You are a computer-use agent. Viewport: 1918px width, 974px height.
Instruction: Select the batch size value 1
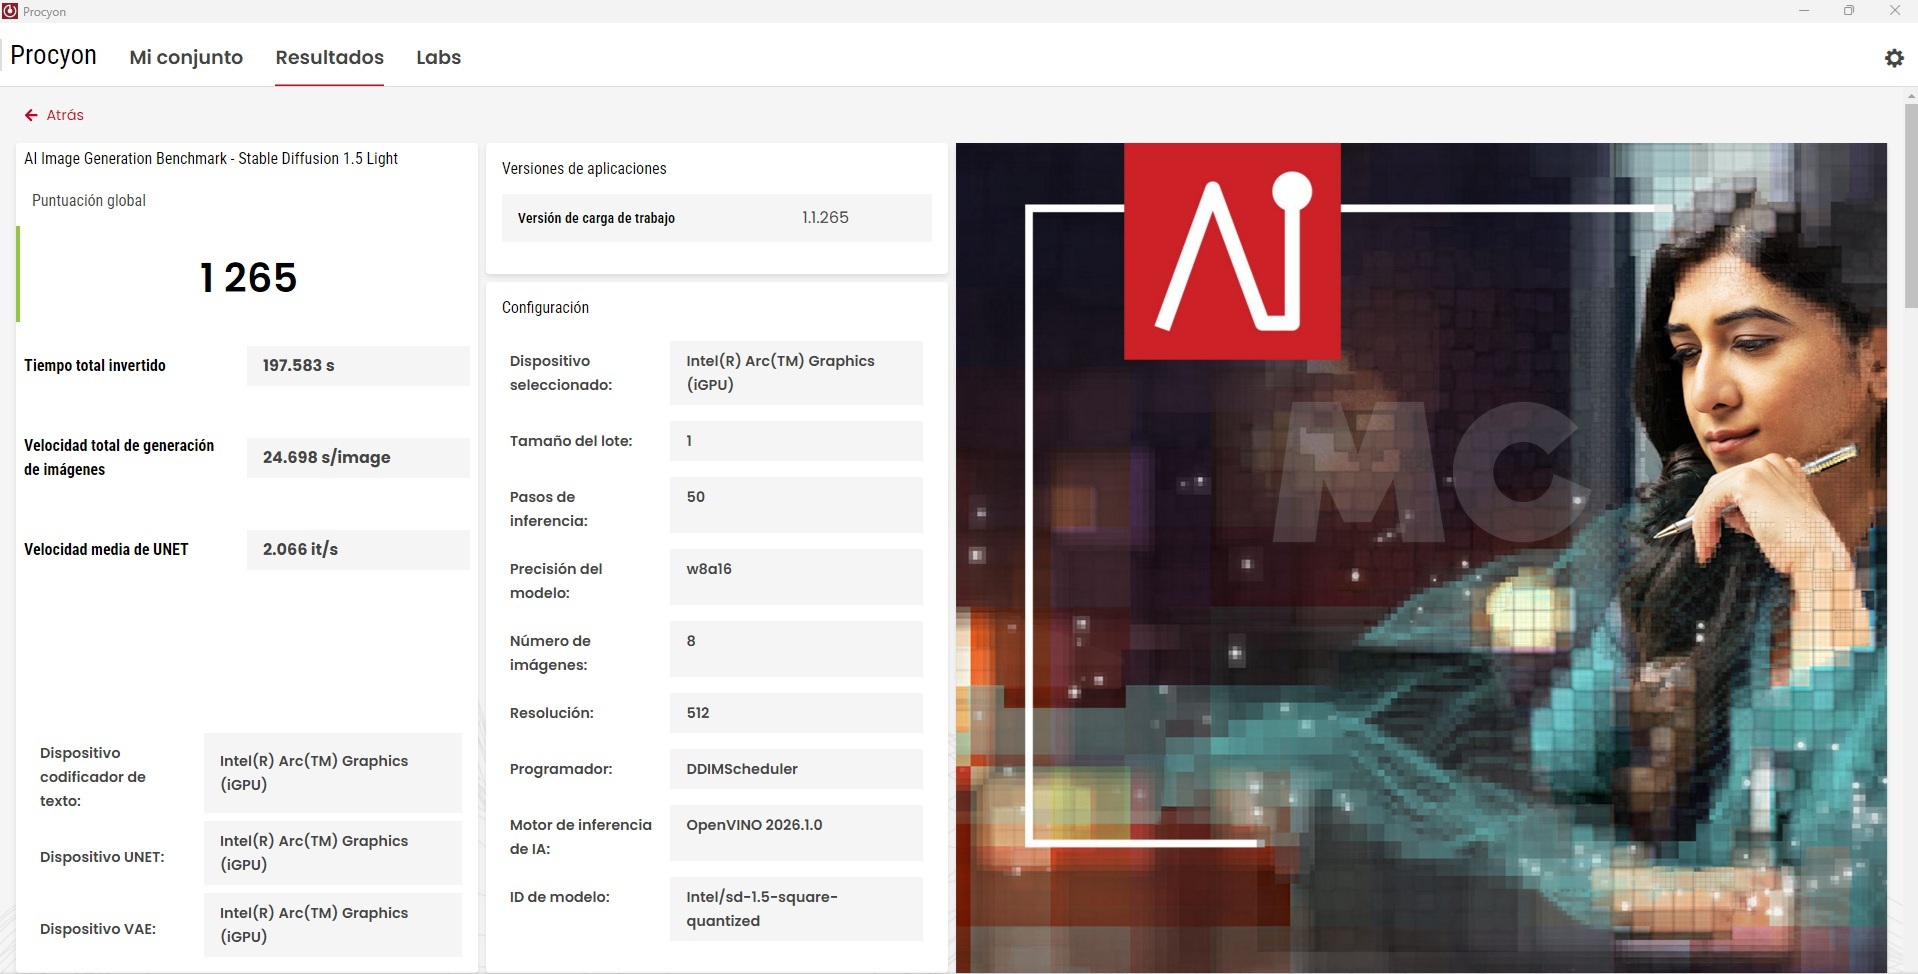tap(796, 441)
